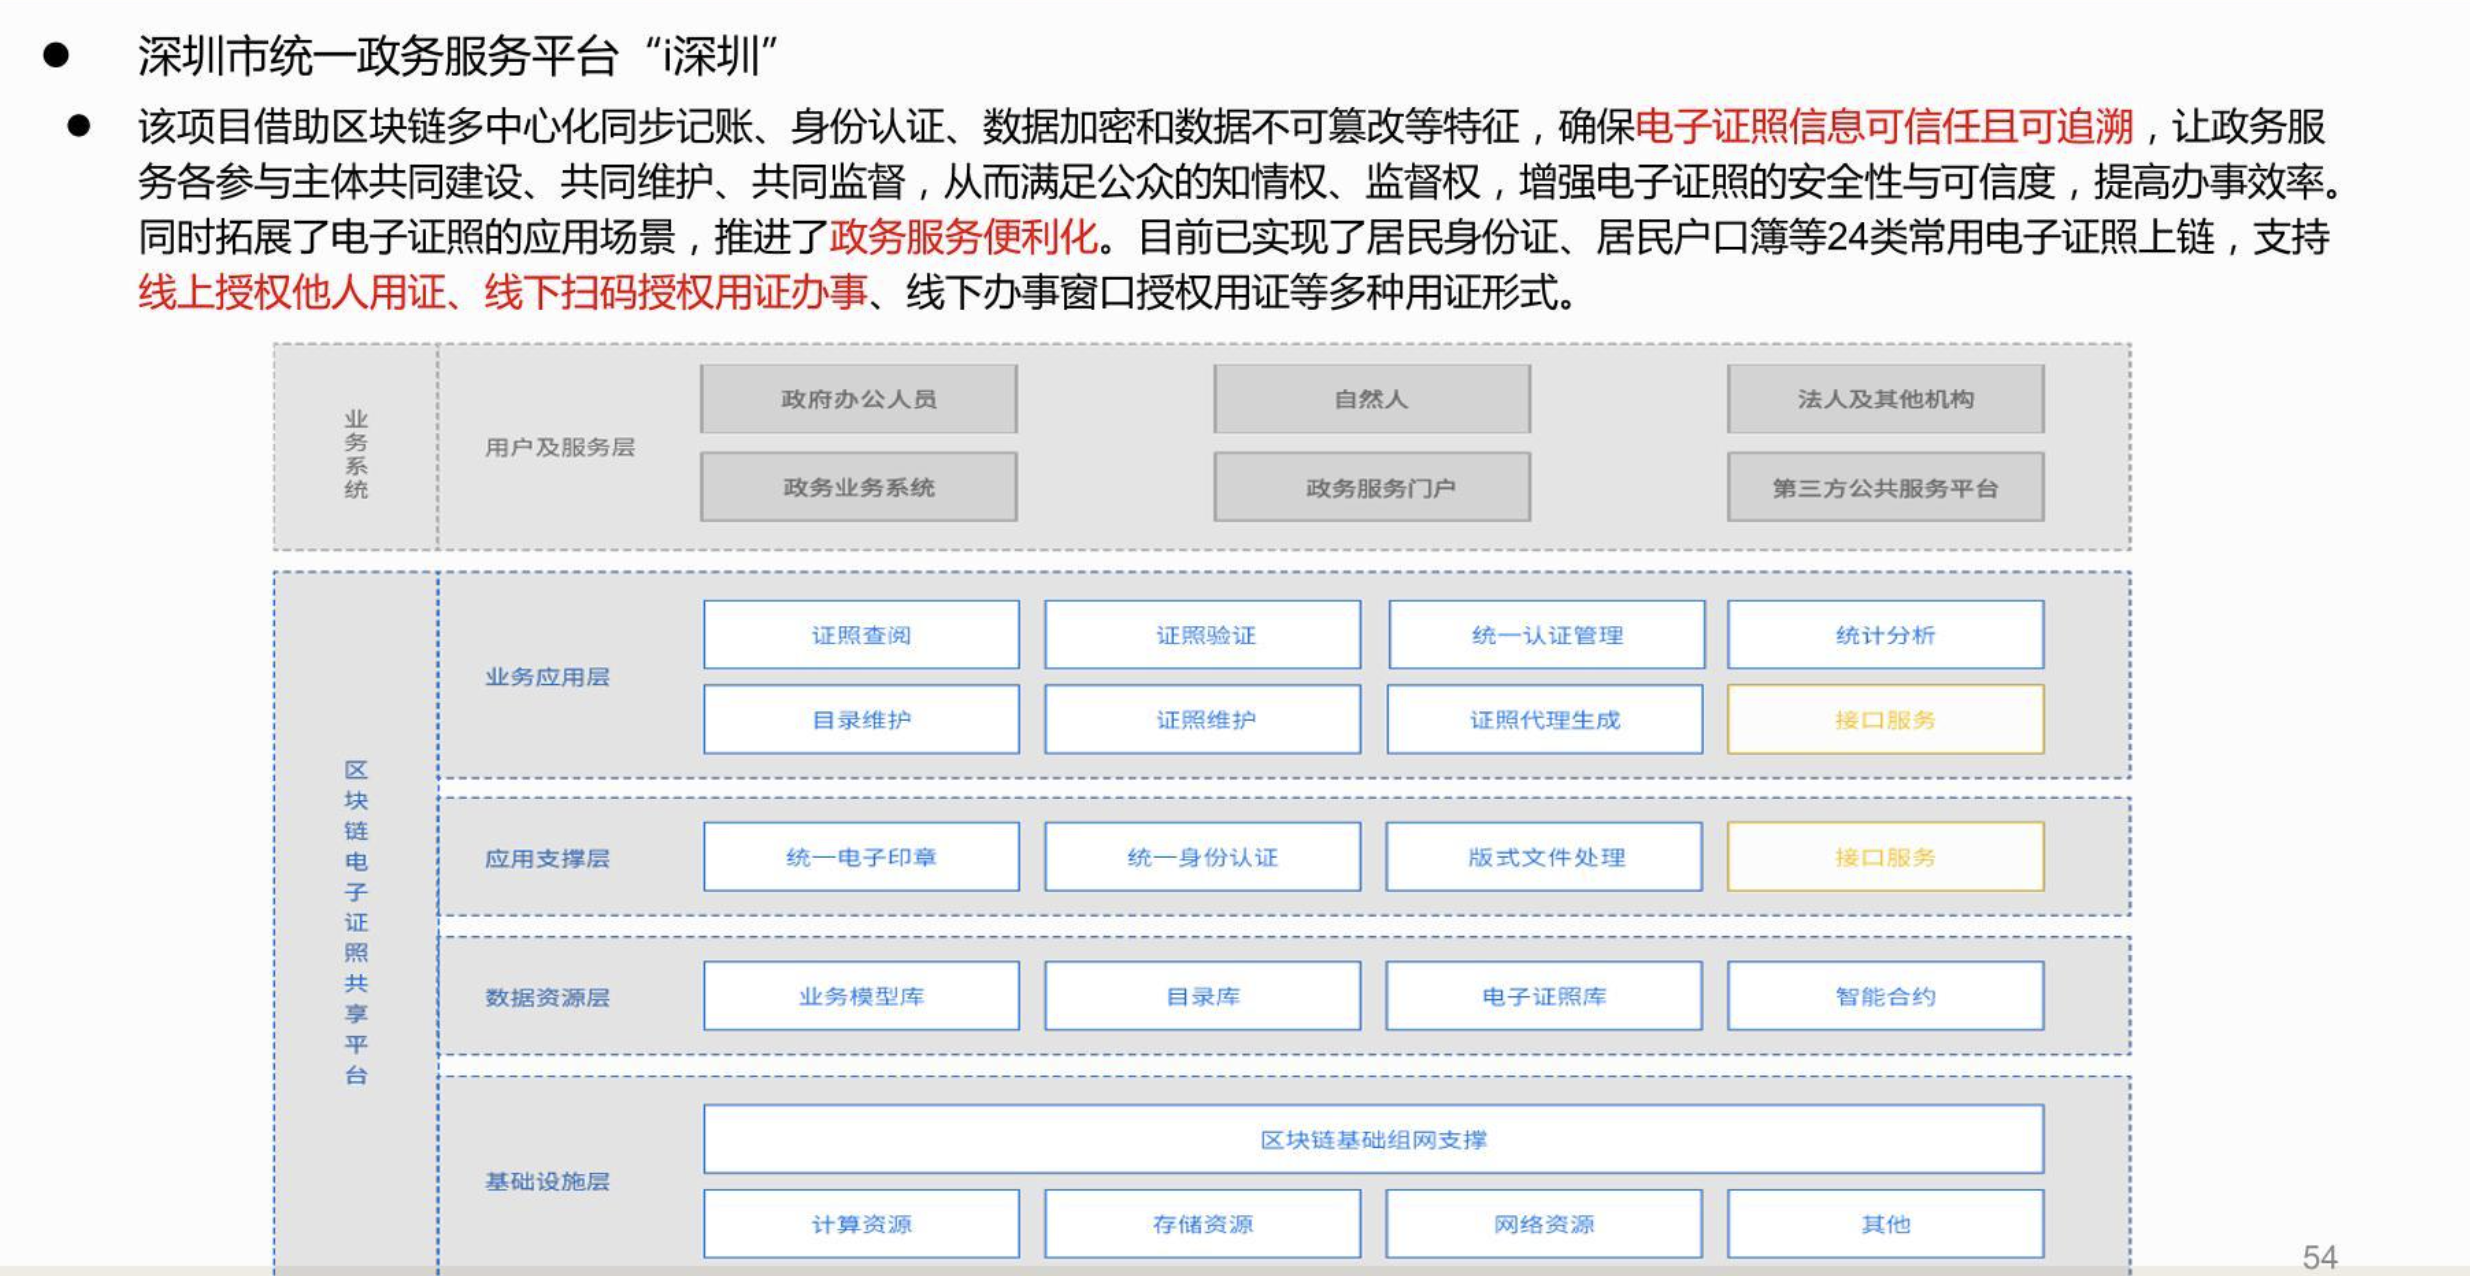Click the 政府办公人员 box
Image resolution: width=2470 pixels, height=1276 pixels.
pos(858,399)
